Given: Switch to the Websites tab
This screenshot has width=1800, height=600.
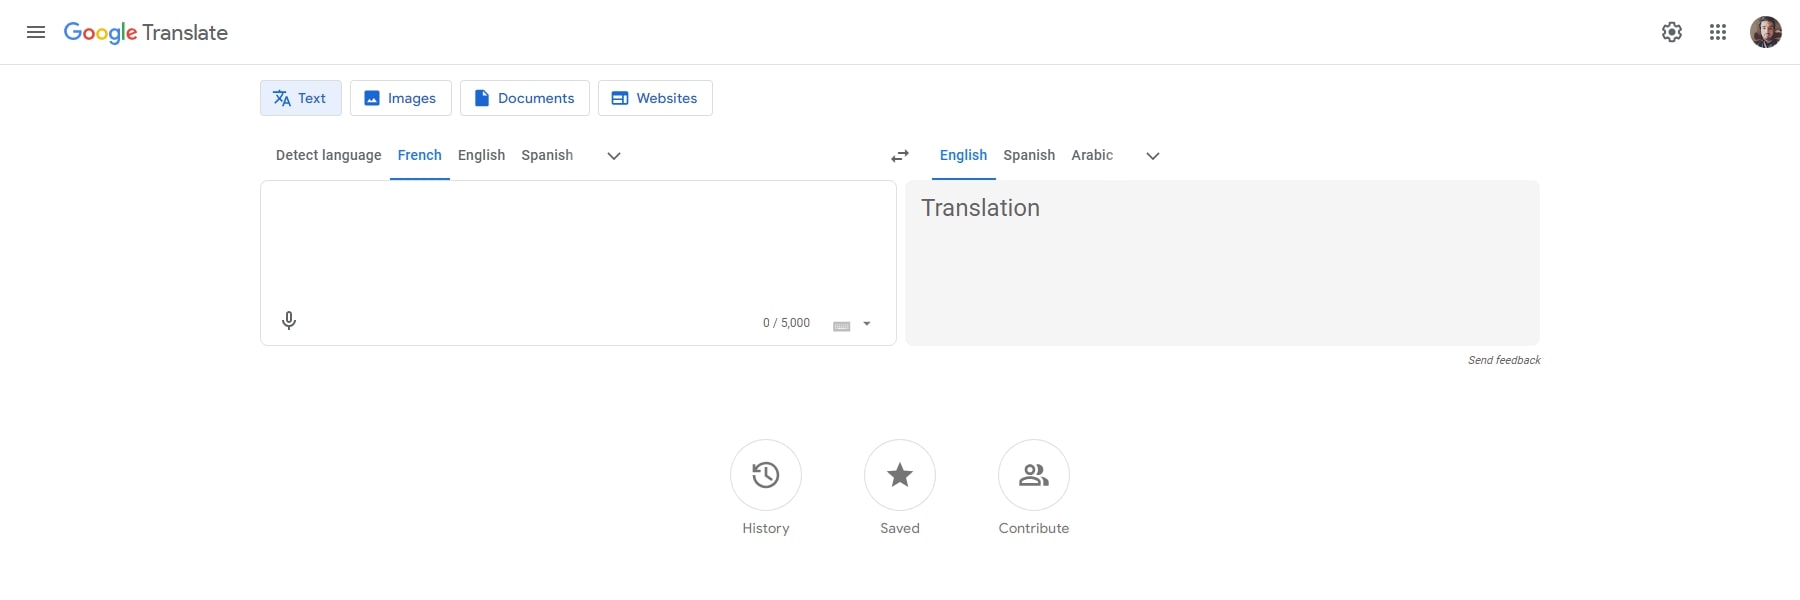Looking at the screenshot, I should click(x=655, y=98).
